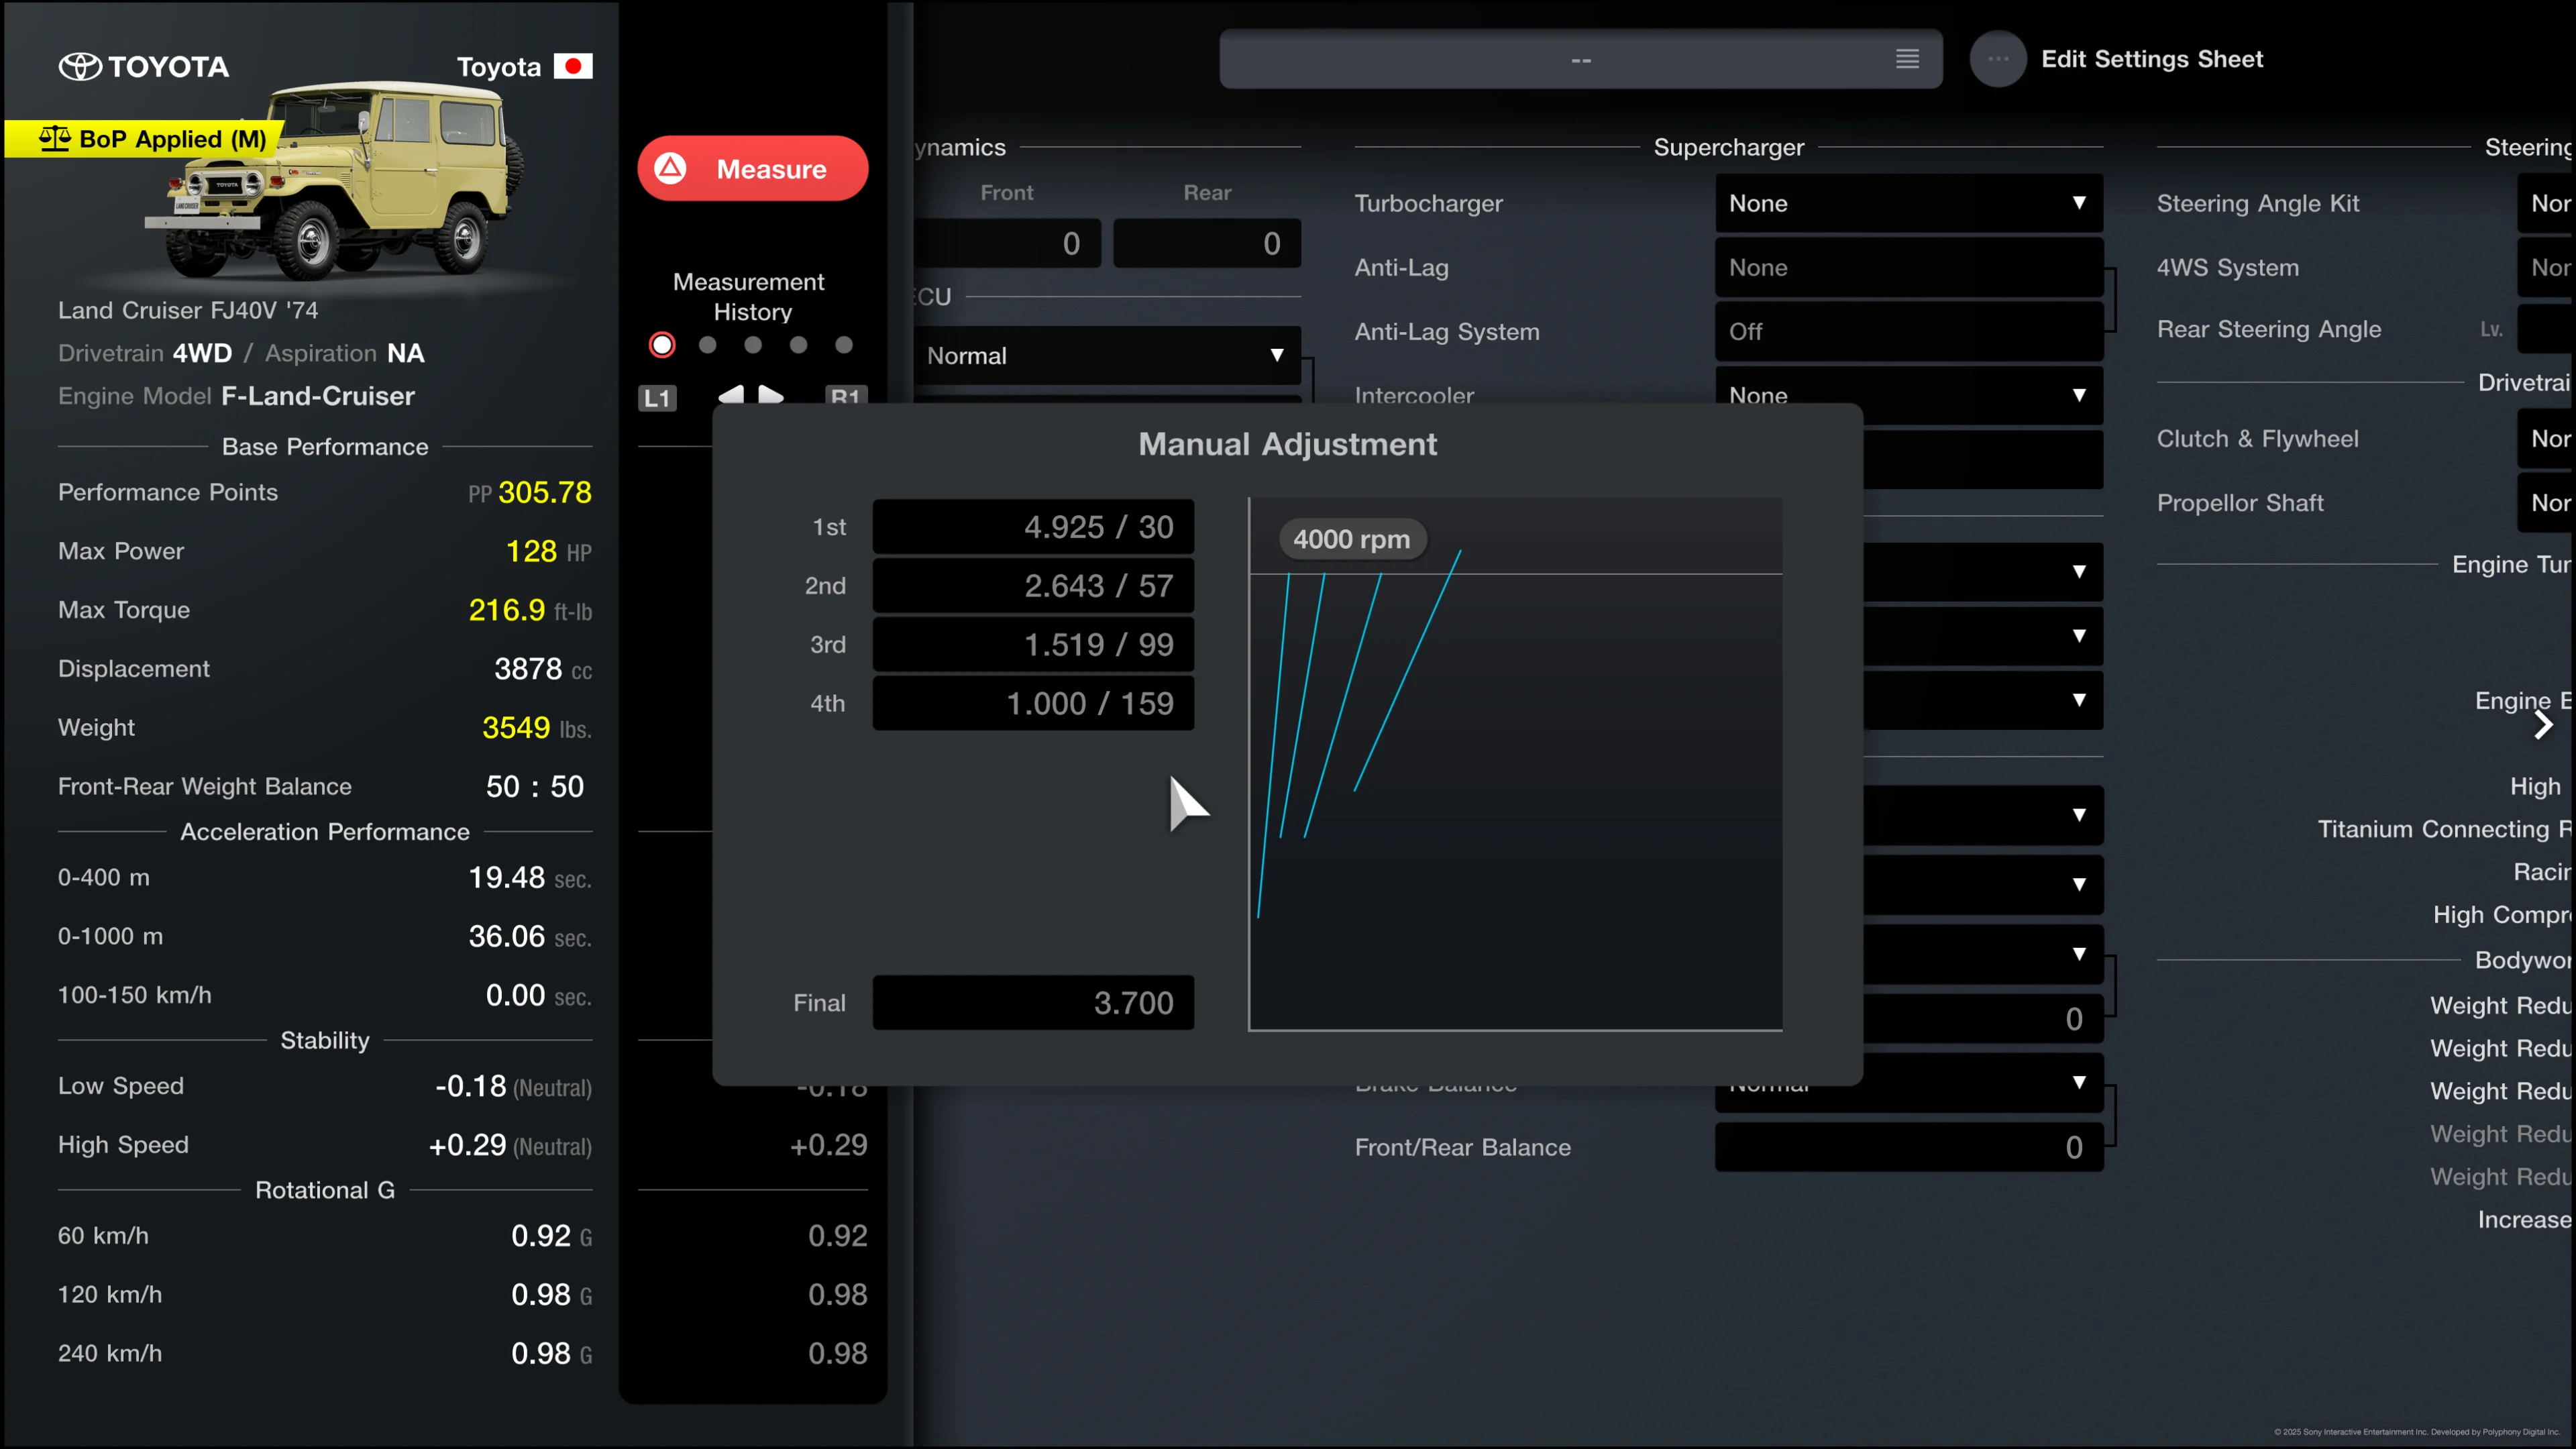Select the third measurement history dot
Screen dimensions: 2576x1449
pyautogui.click(x=753, y=345)
